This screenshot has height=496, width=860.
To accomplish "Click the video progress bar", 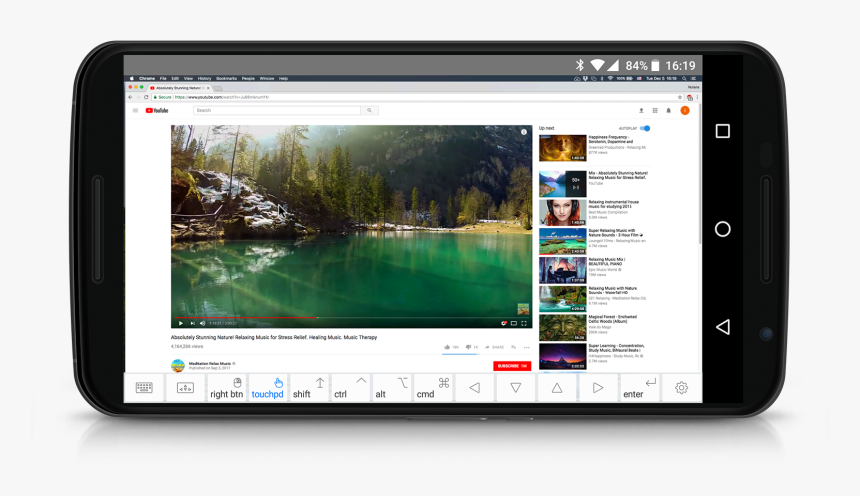I will pos(350,318).
